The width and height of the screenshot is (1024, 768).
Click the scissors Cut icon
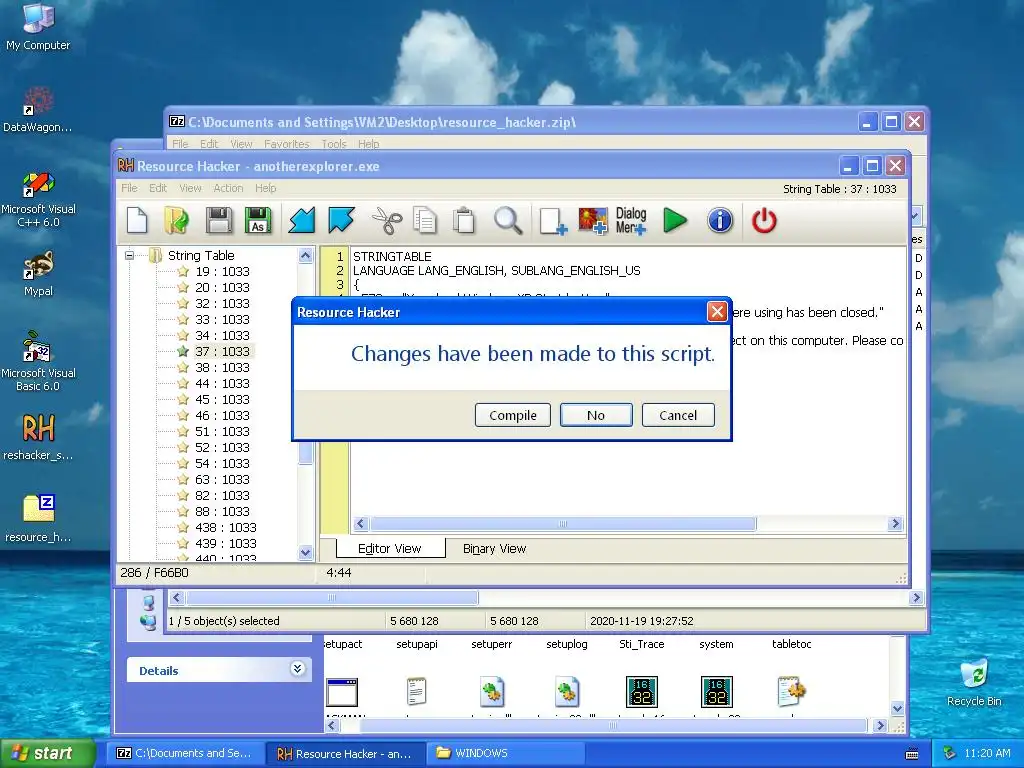[387, 220]
